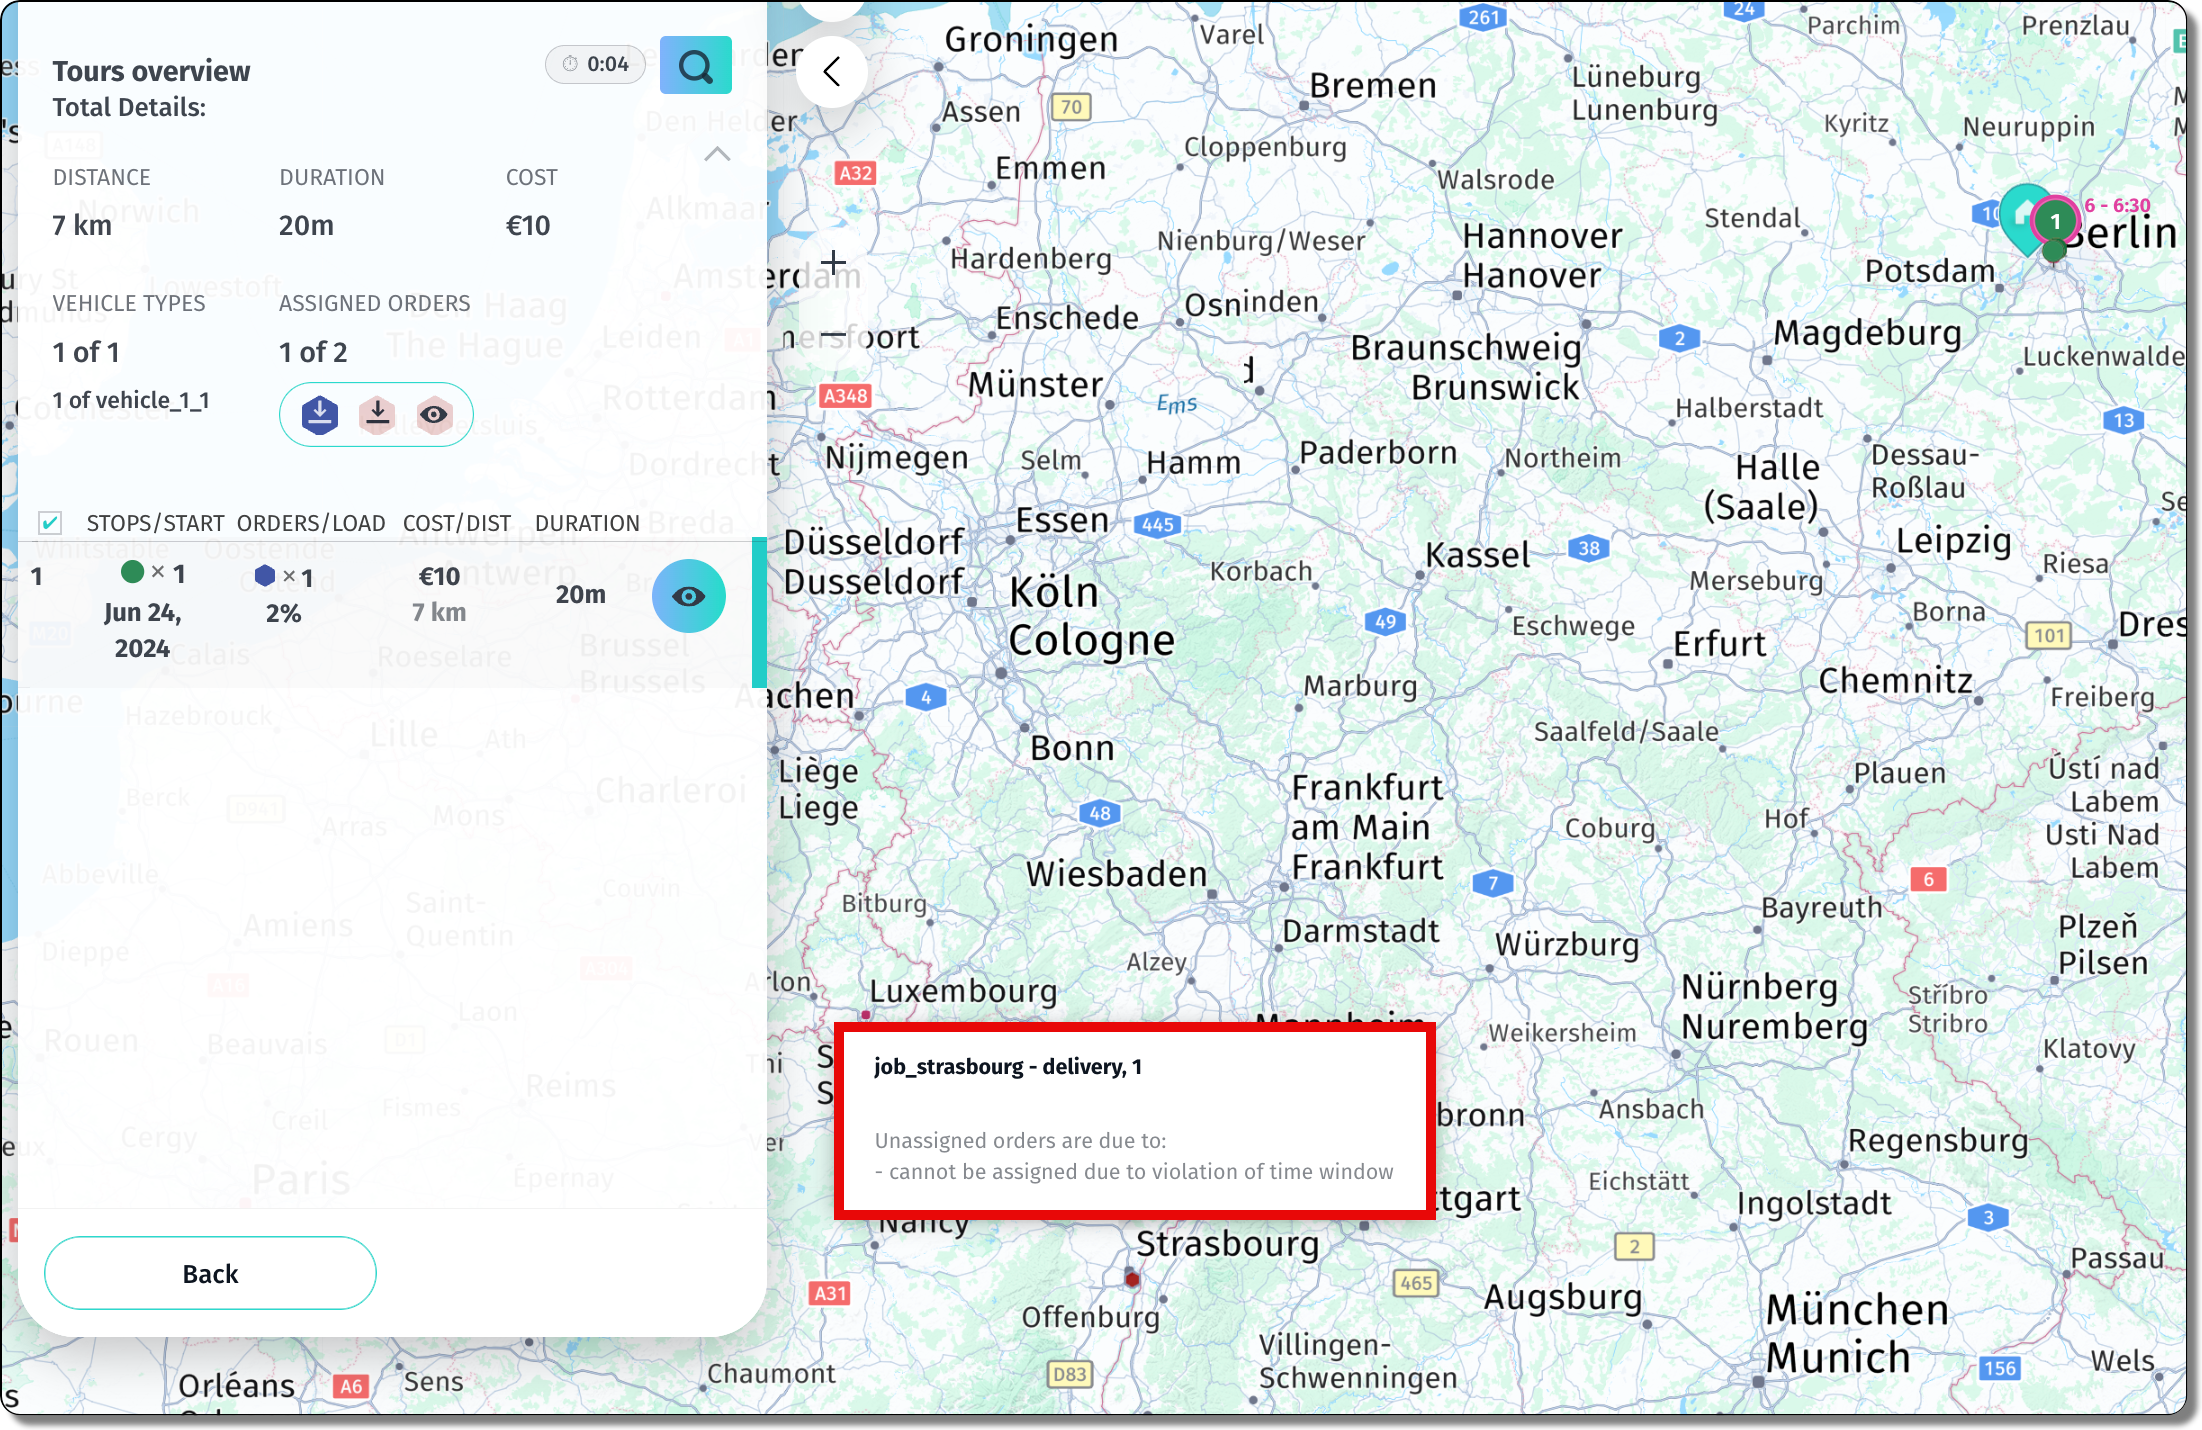Collapse the Total Details section chevron
This screenshot has width=2202, height=1430.
(717, 154)
